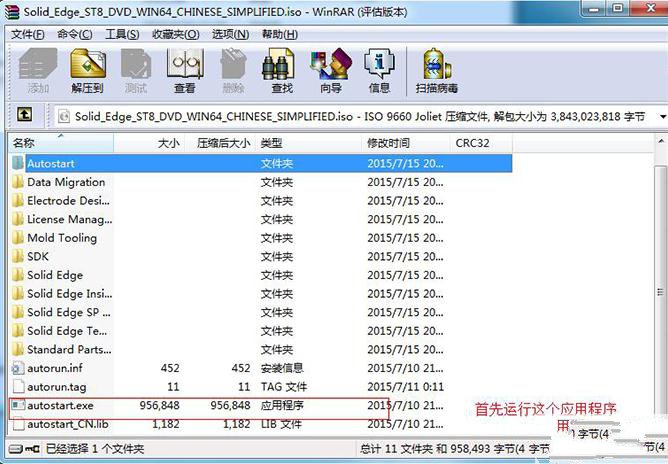The height and width of the screenshot is (464, 668).
Task: Select the Solid Edge Te... folder row
Action: pos(261,331)
